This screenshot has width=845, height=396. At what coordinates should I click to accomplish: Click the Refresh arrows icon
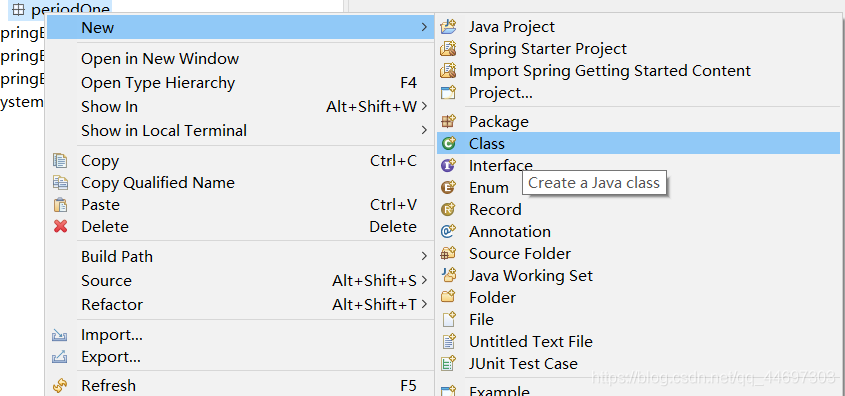[60, 385]
